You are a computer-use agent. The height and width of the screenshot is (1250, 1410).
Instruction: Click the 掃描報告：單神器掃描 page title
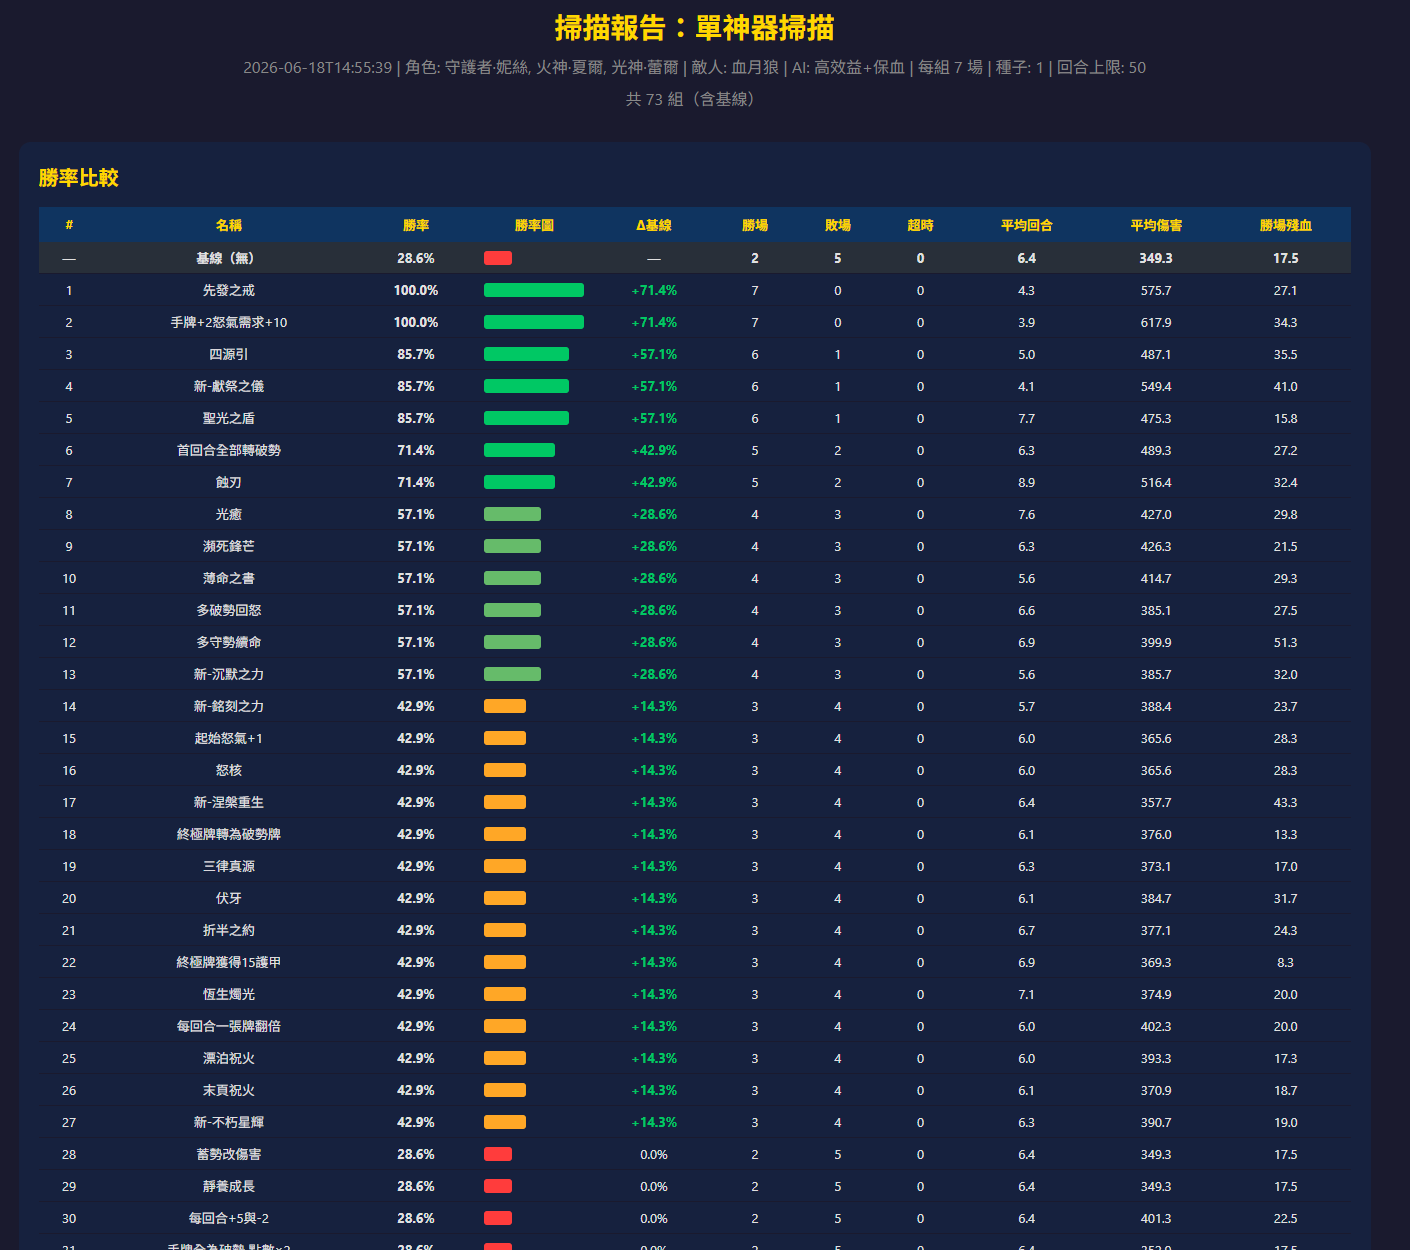point(695,28)
